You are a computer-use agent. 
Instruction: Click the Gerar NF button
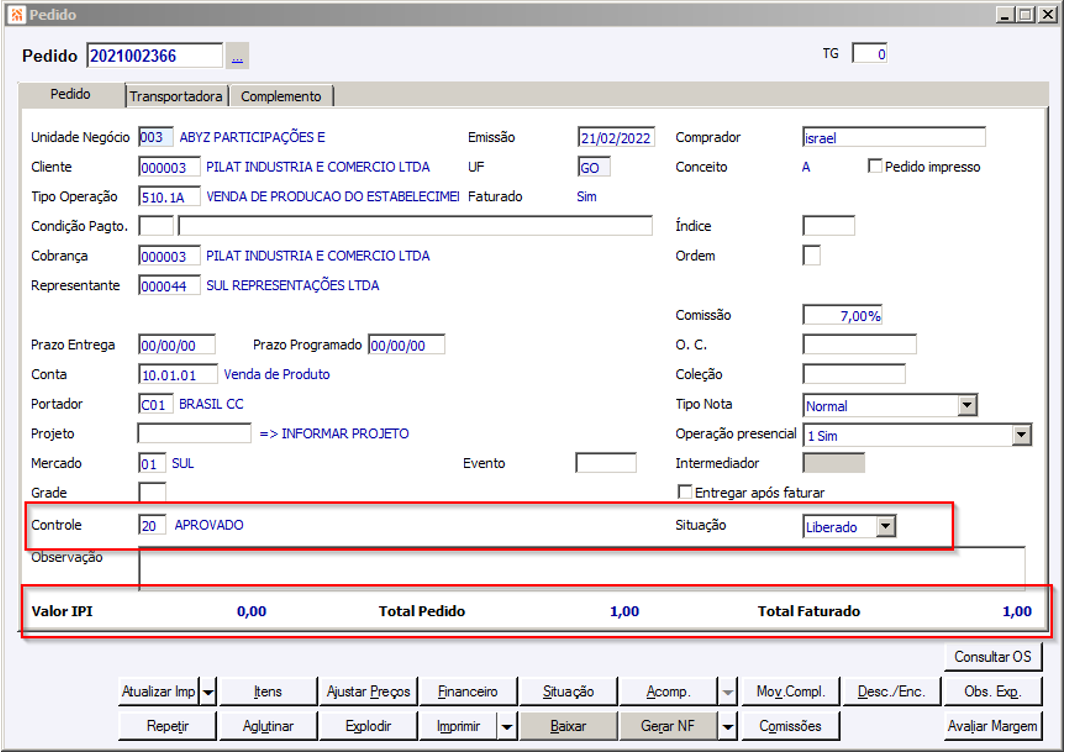(668, 727)
